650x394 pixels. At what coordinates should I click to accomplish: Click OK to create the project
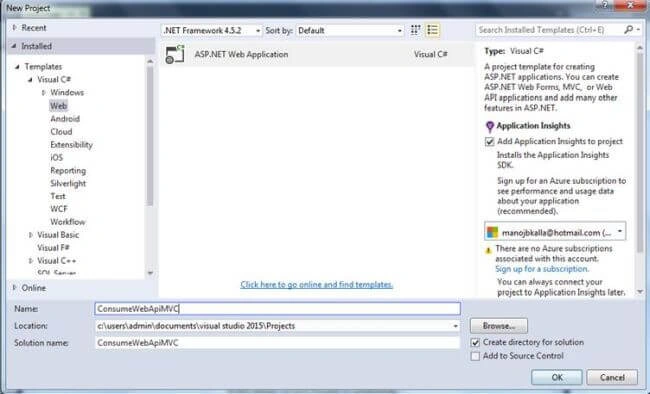point(557,377)
